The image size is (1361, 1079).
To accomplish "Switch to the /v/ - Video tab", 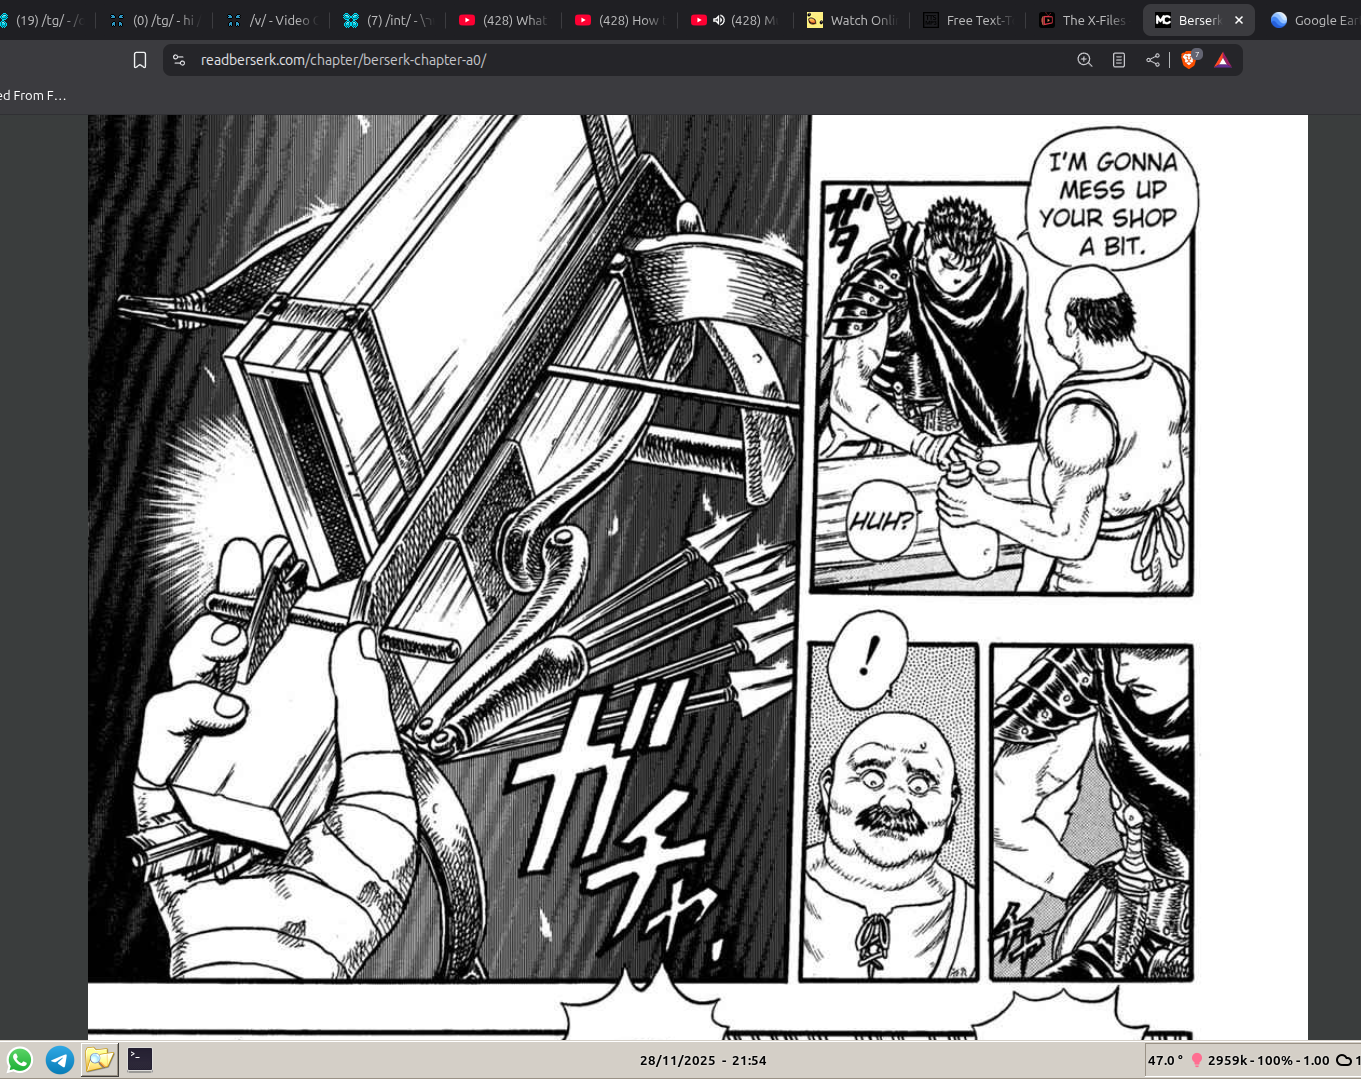I will tap(272, 20).
